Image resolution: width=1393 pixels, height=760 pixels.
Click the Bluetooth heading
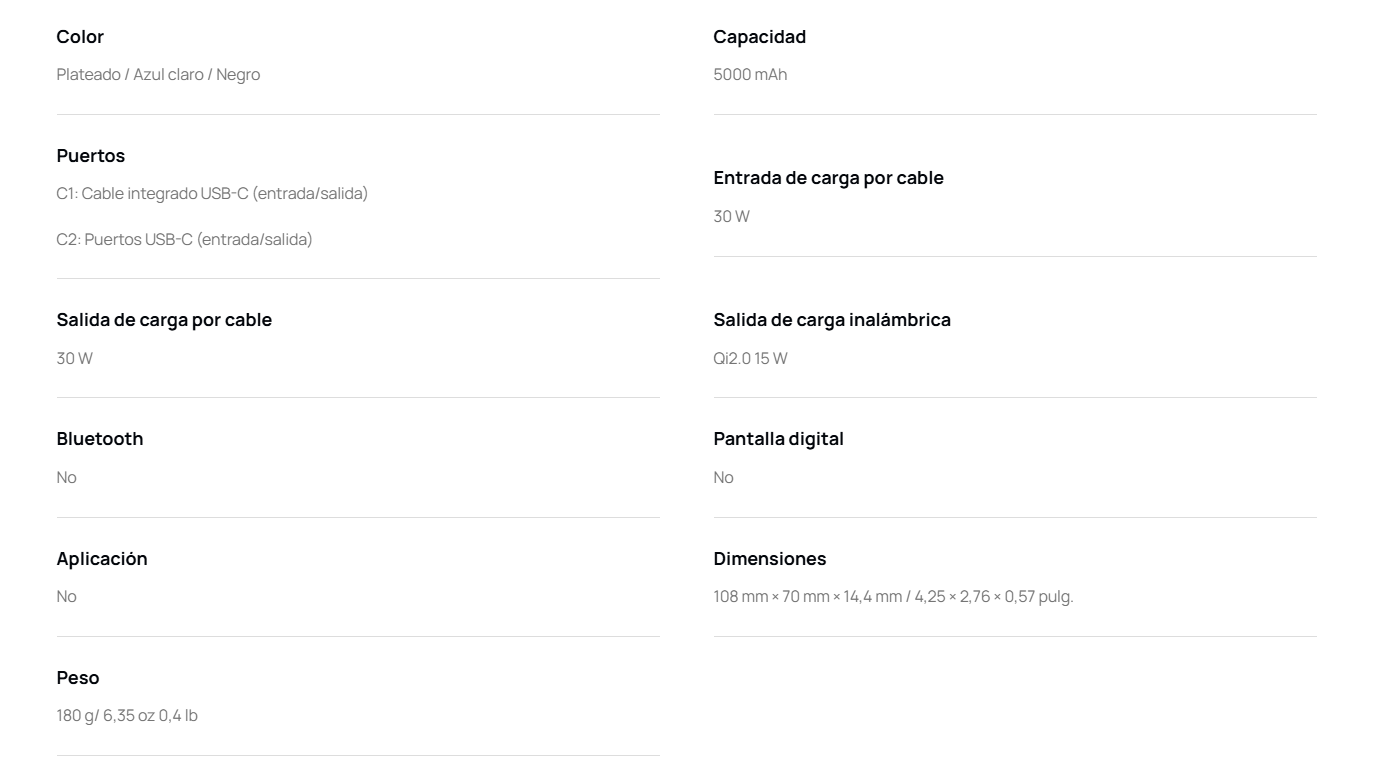click(100, 439)
